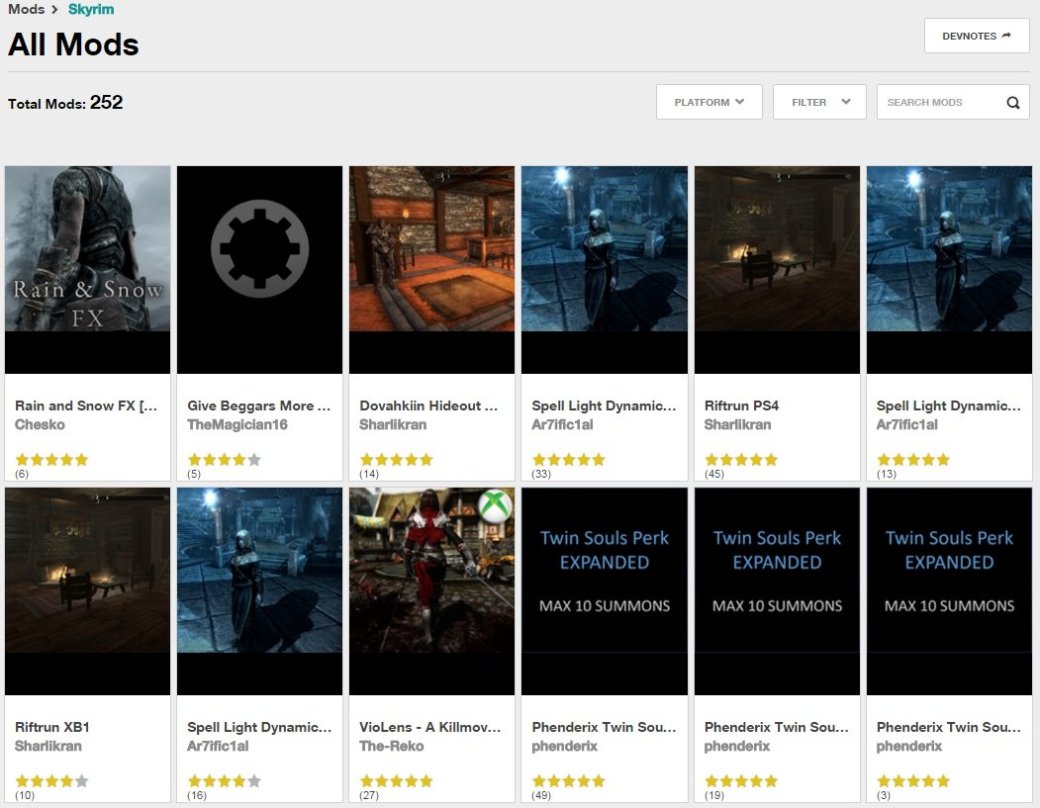Open Spell Light Dynamic title with 13 ratings
The image size is (1040, 808).
click(x=948, y=405)
